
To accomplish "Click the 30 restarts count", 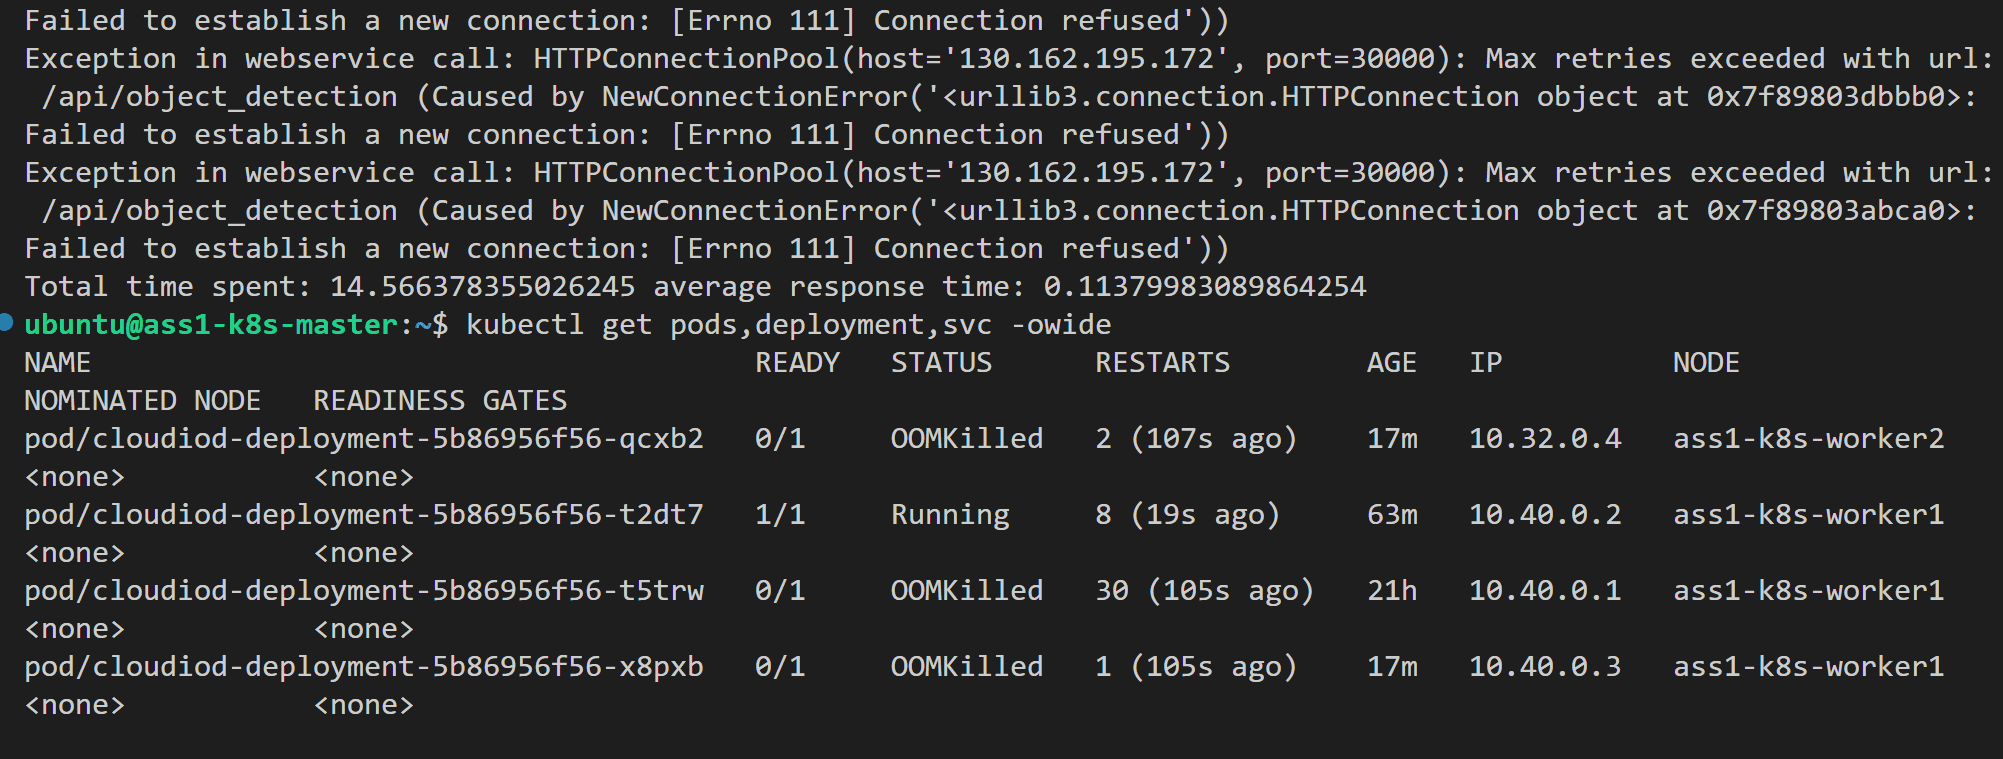I will (1112, 591).
